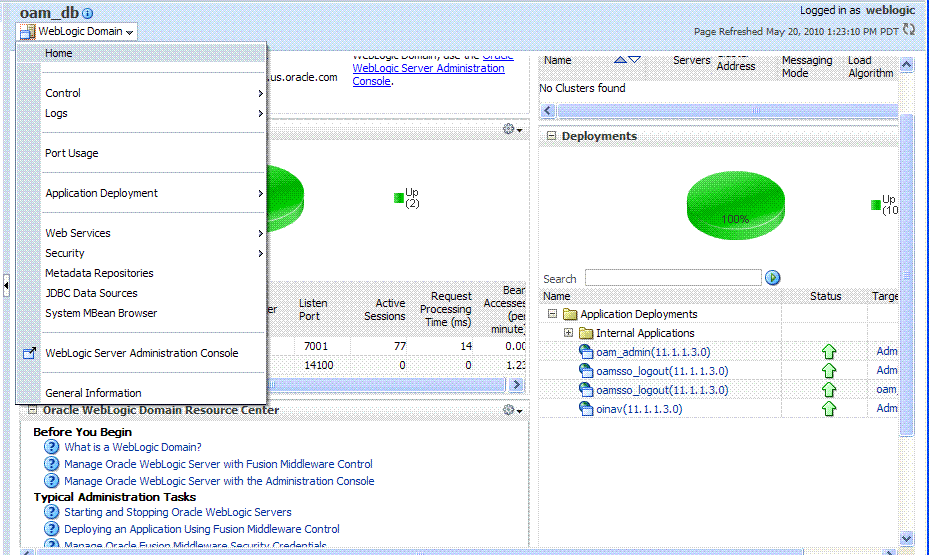941x555 pixels.
Task: Expand the Logs submenu
Action: (x=153, y=113)
